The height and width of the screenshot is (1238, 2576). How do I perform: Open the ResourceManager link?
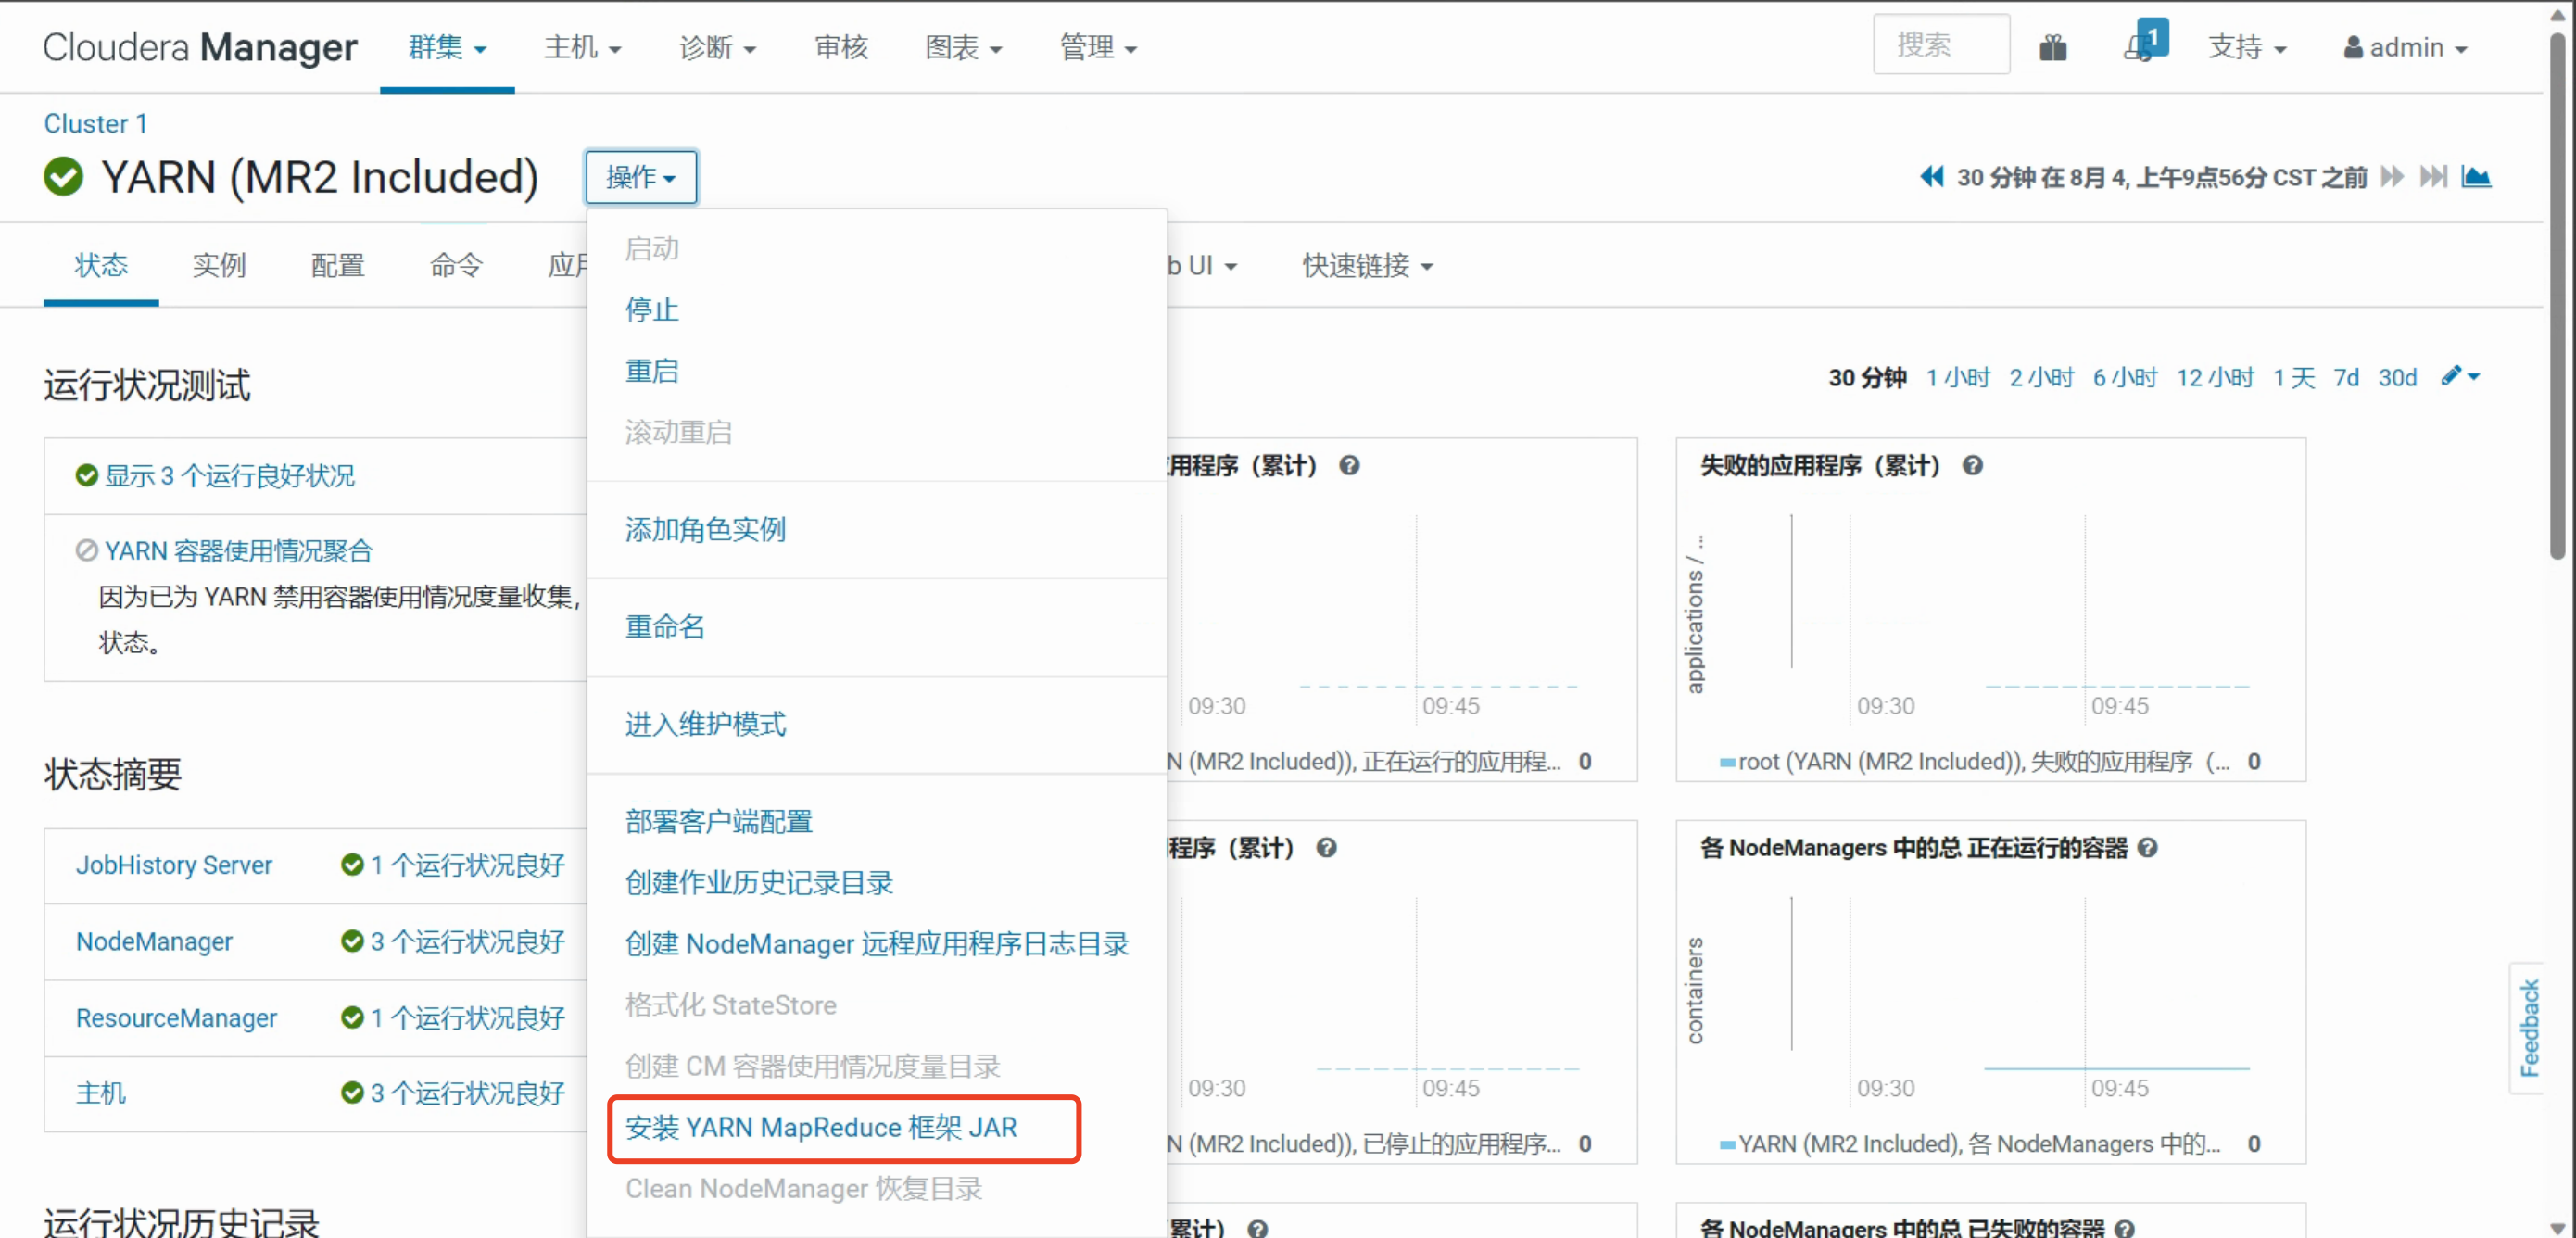pos(176,1017)
